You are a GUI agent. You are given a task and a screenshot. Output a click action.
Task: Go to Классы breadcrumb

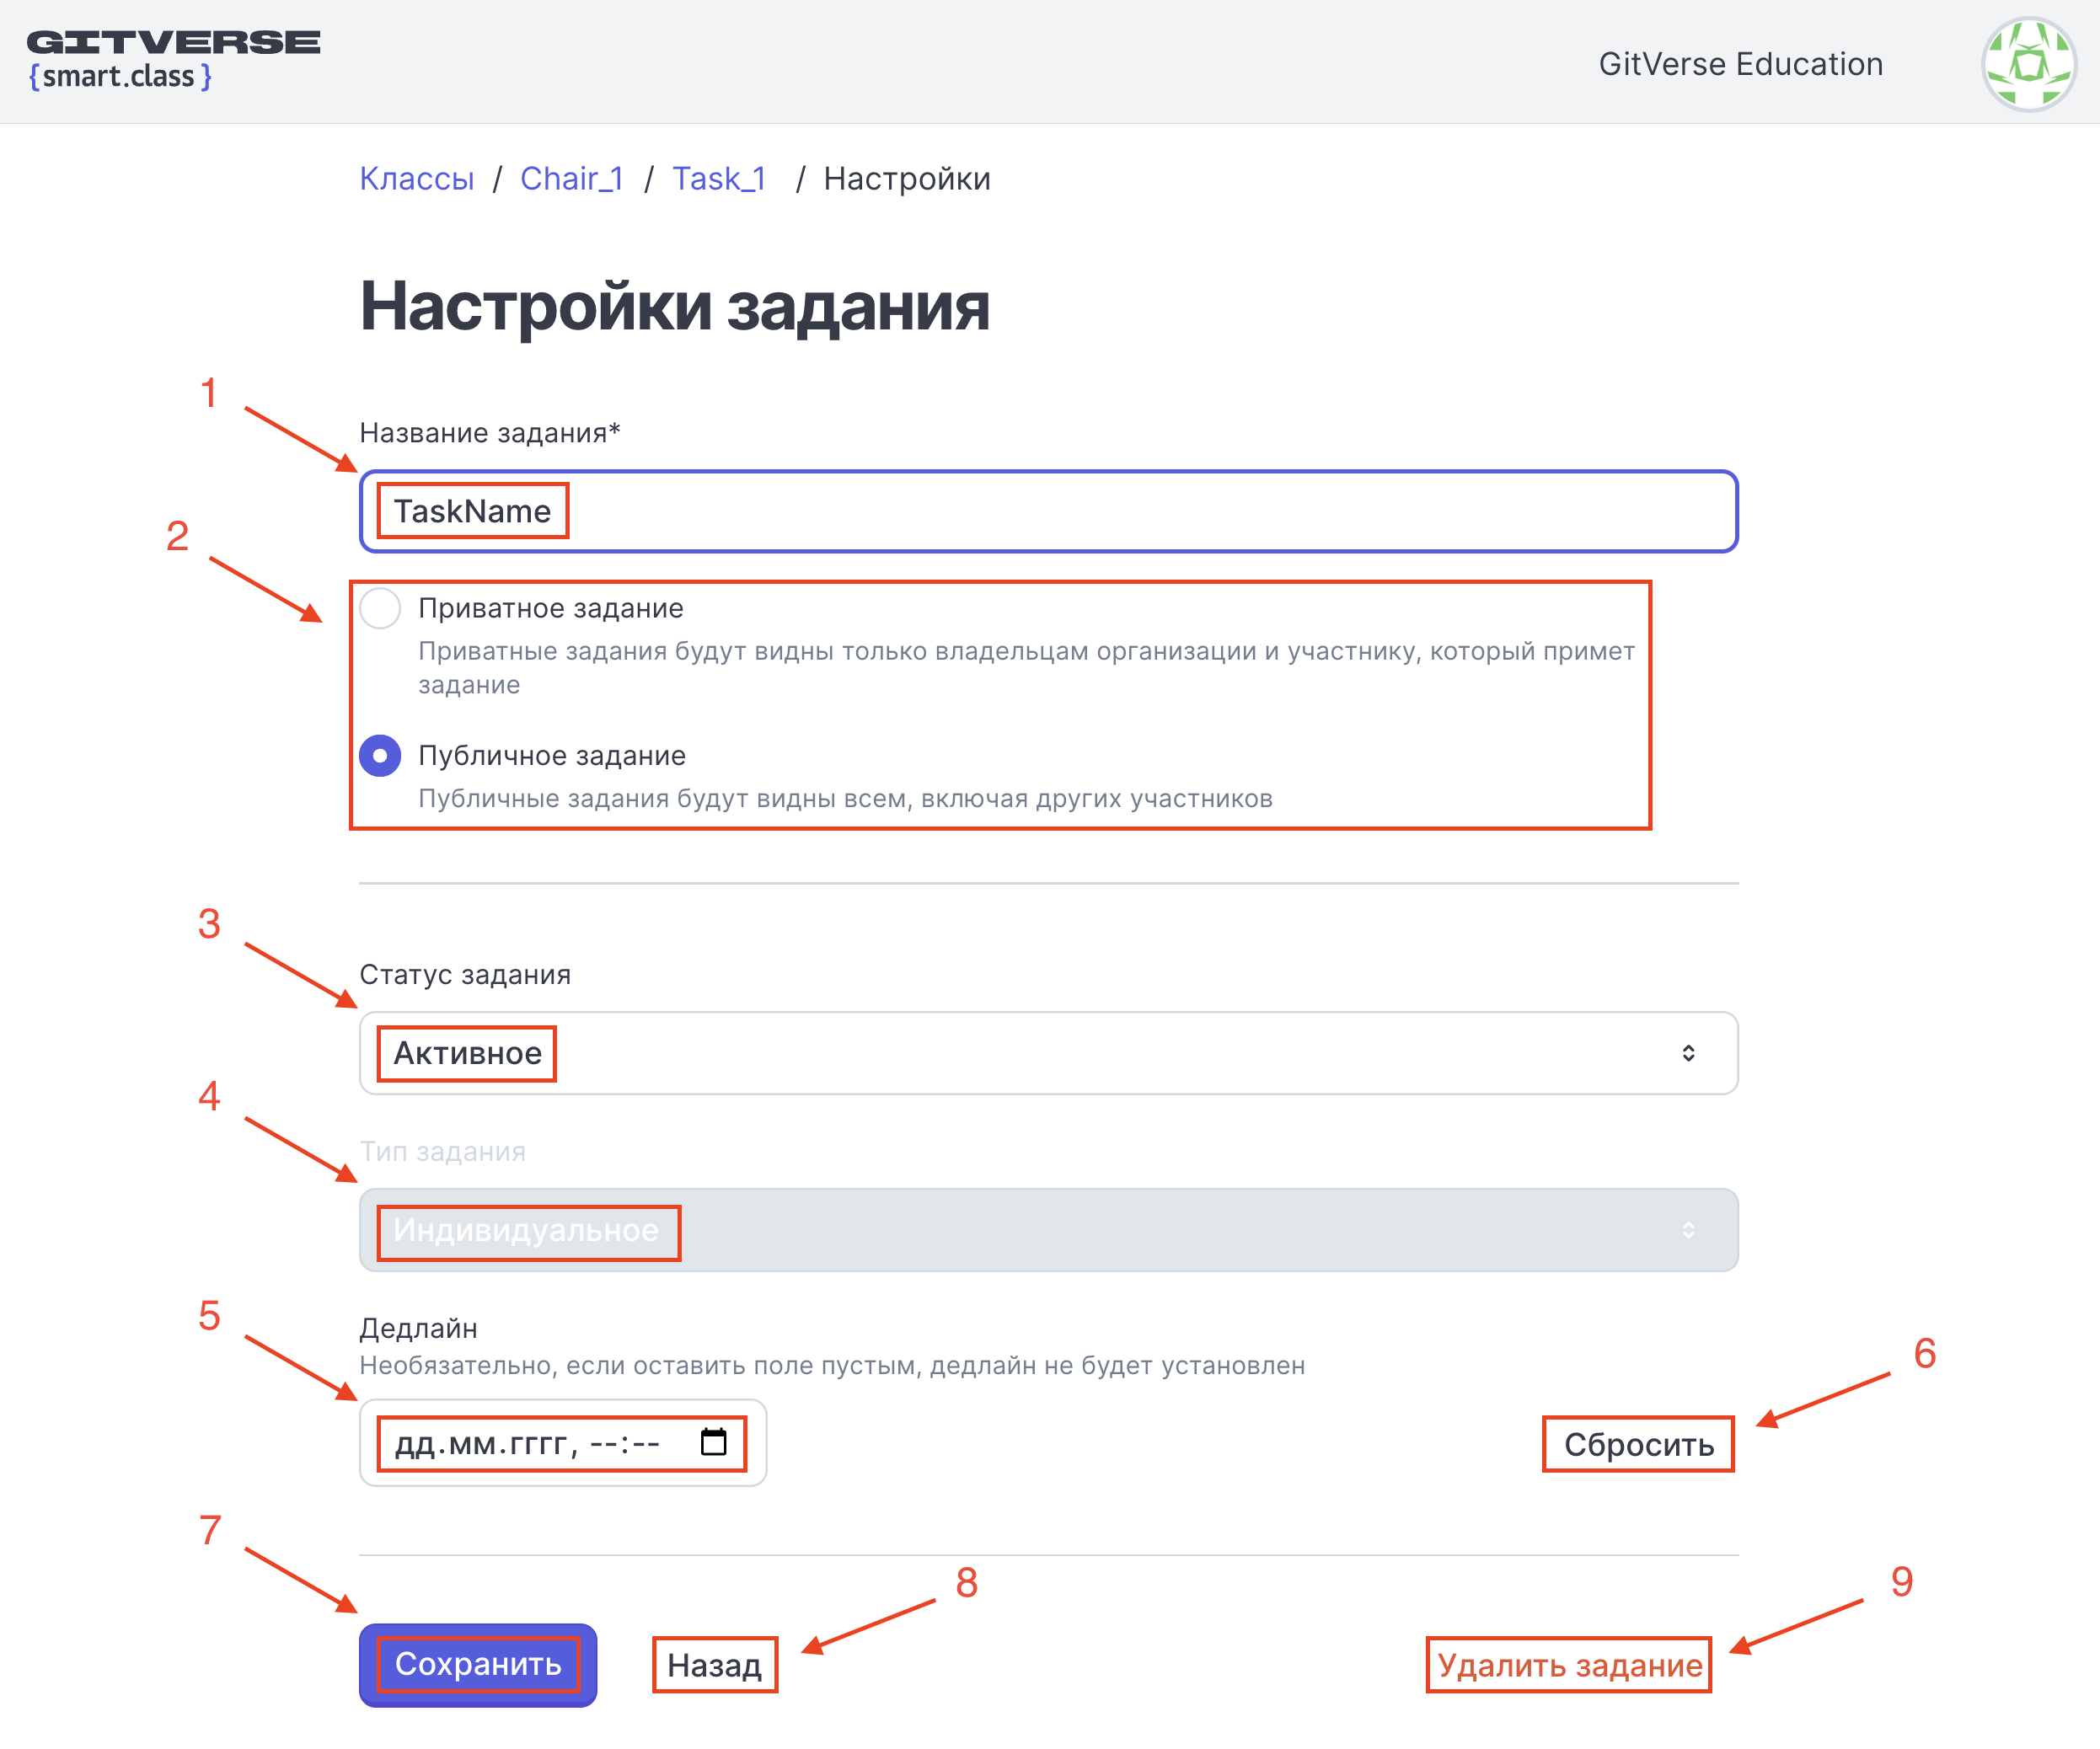coord(416,179)
